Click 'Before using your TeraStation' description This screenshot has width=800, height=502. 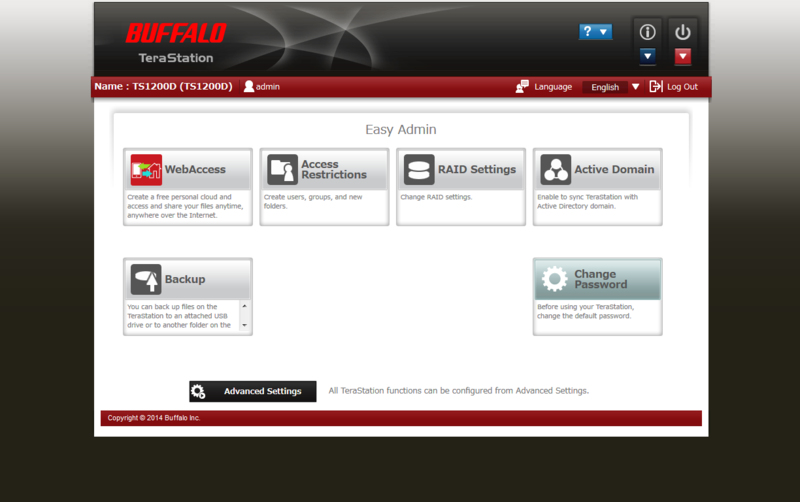(x=585, y=311)
